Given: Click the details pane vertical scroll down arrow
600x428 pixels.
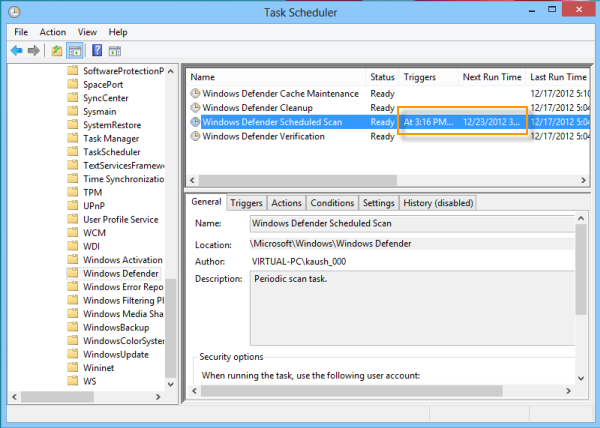Looking at the screenshot, I should point(581,378).
